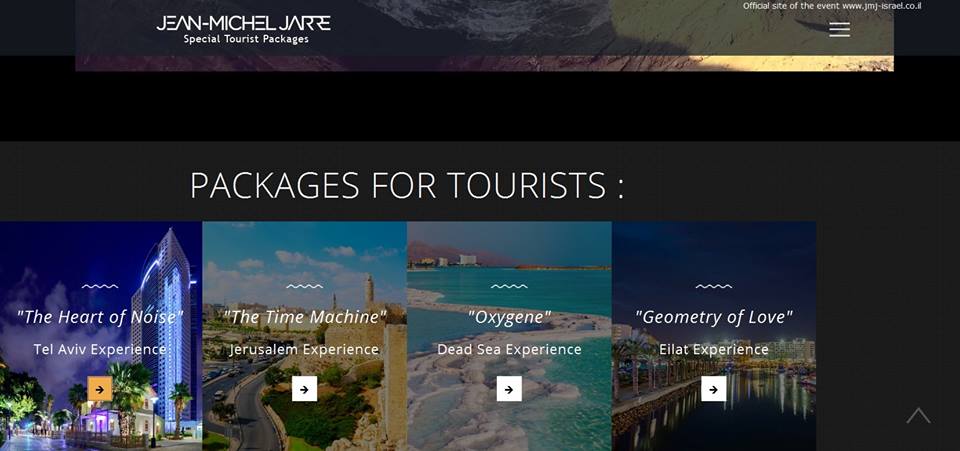960x451 pixels.
Task: Click the Jerusalem Experience label
Action: pyautogui.click(x=304, y=349)
